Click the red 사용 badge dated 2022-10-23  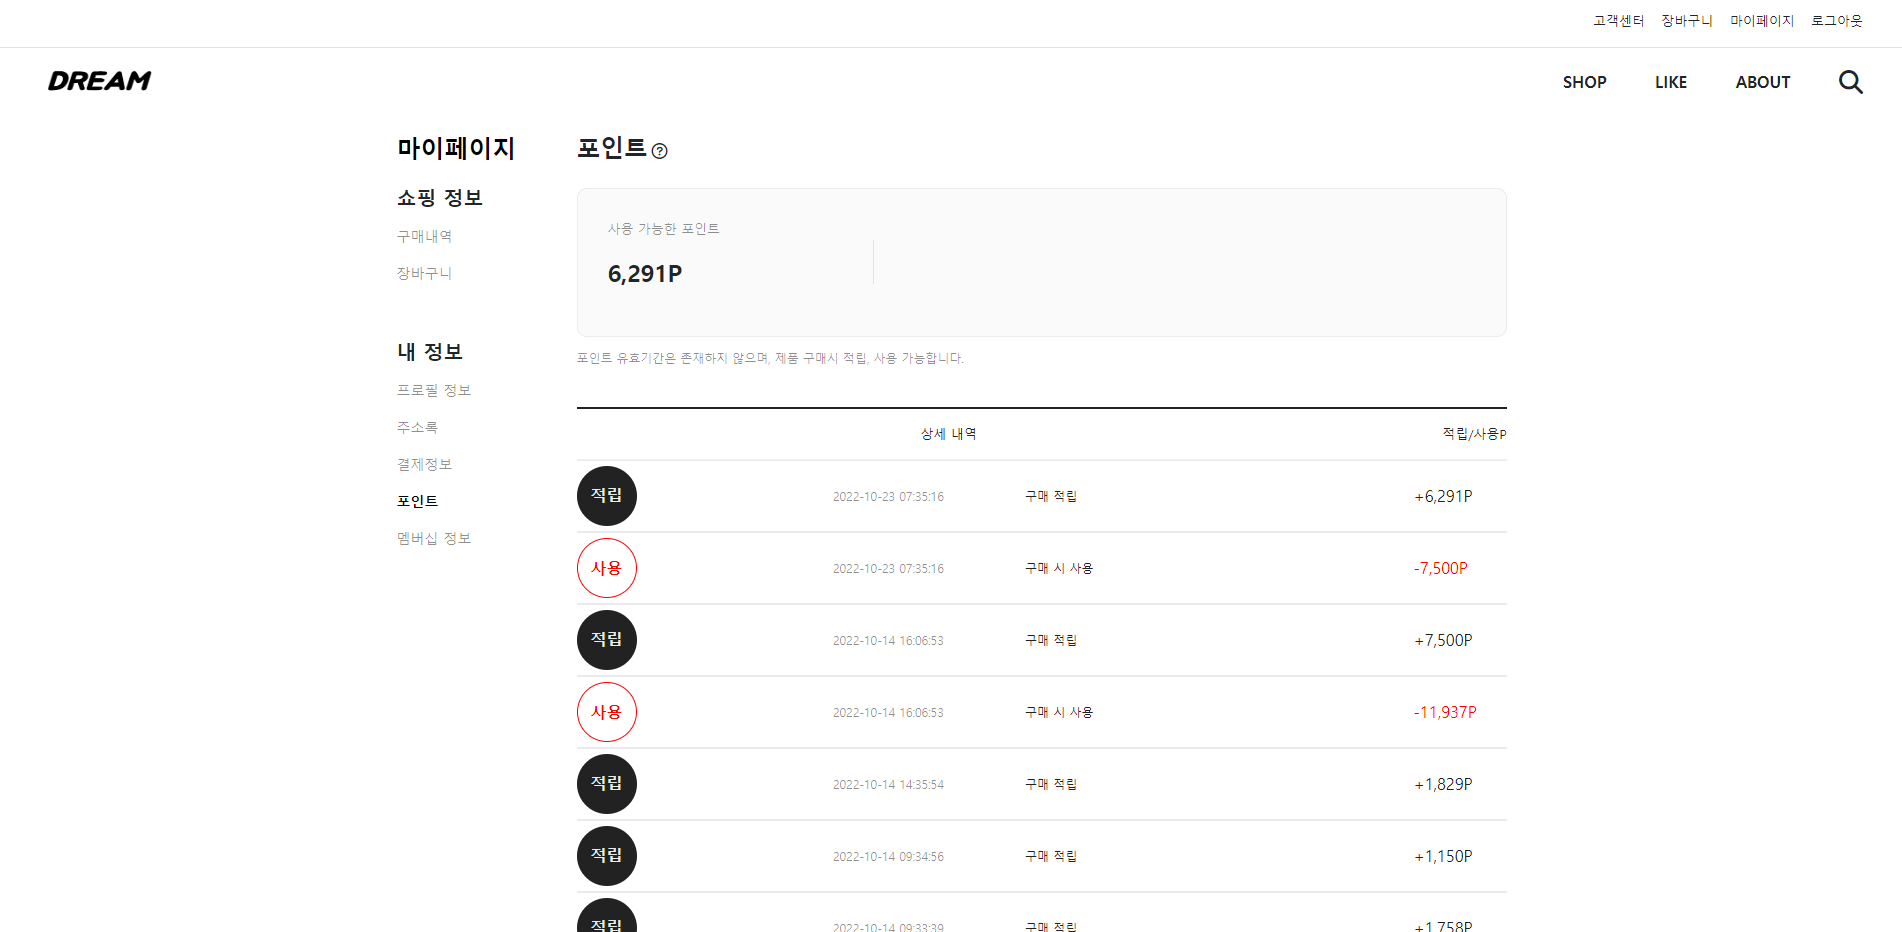pos(606,568)
